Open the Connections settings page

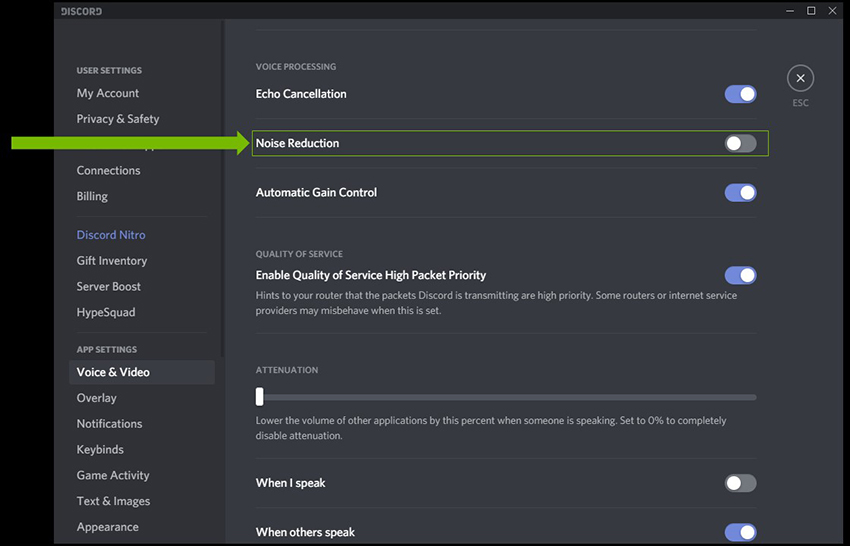click(108, 171)
